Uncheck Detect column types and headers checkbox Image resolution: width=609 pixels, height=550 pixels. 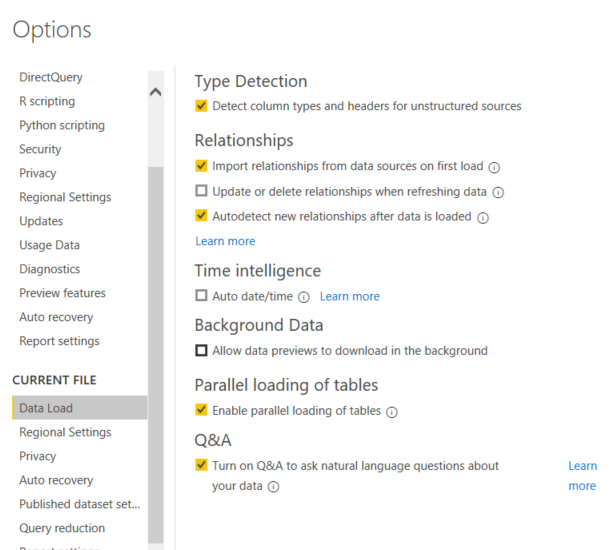point(201,106)
